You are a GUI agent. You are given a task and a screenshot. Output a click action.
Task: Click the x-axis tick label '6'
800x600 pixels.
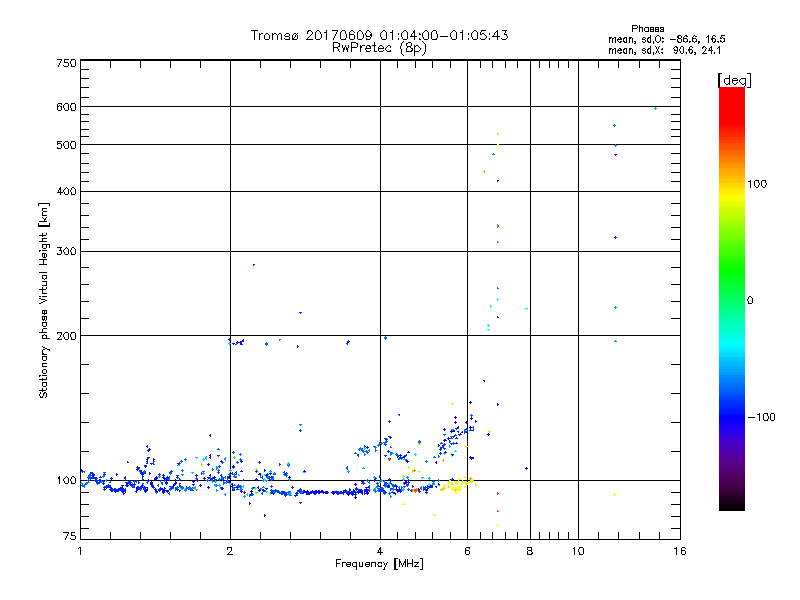tap(467, 551)
